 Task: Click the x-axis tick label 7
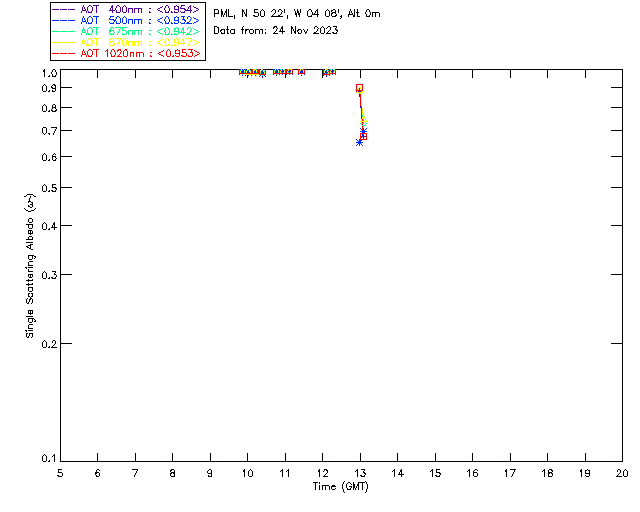point(135,474)
